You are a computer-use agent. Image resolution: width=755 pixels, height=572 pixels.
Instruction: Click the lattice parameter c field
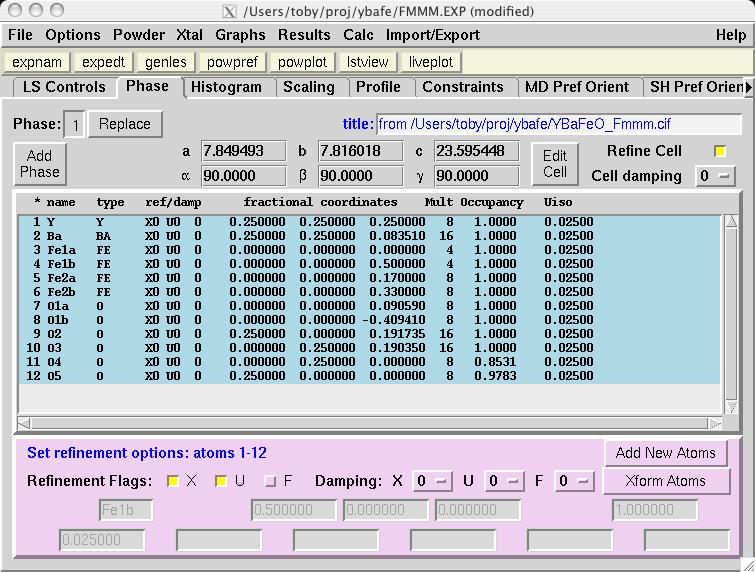pos(477,151)
